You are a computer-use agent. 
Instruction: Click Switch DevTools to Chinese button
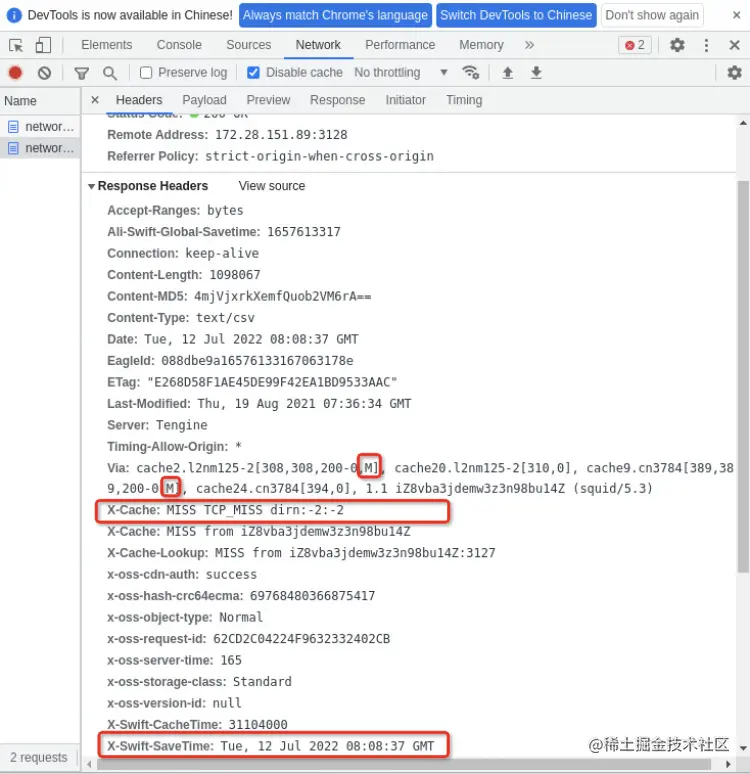(516, 15)
